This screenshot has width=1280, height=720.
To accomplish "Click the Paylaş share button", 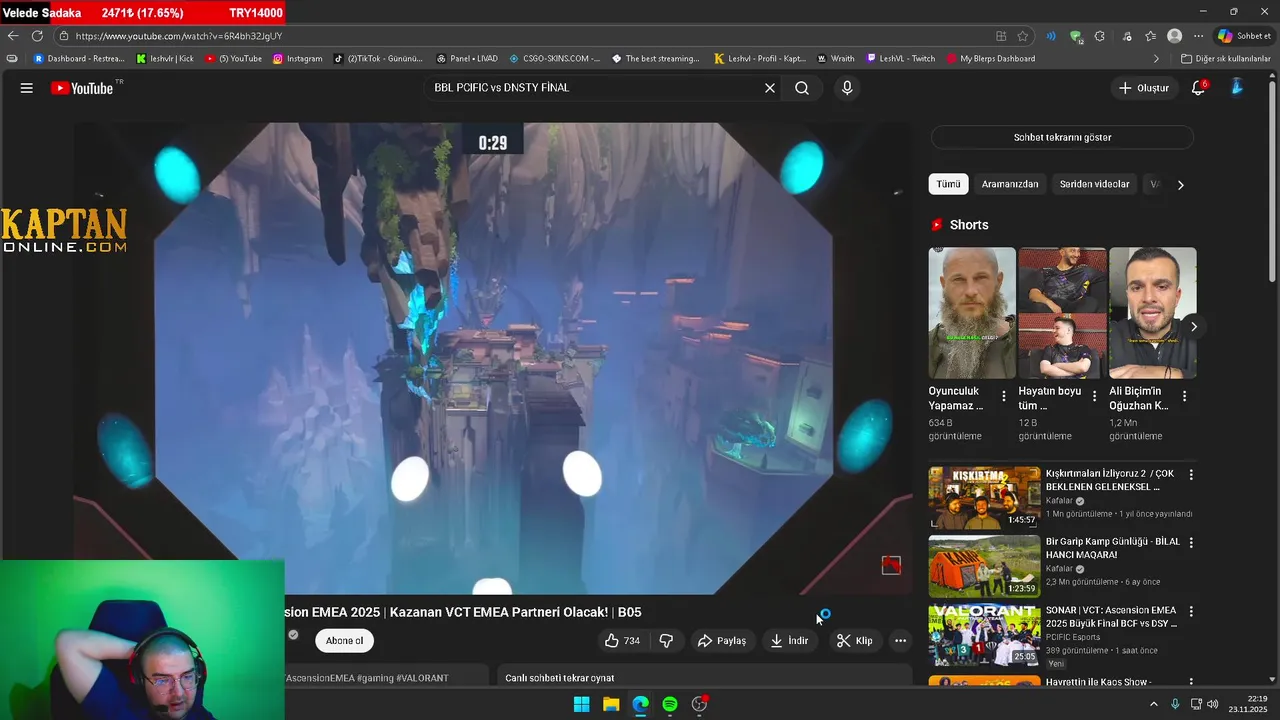I will click(x=722, y=641).
